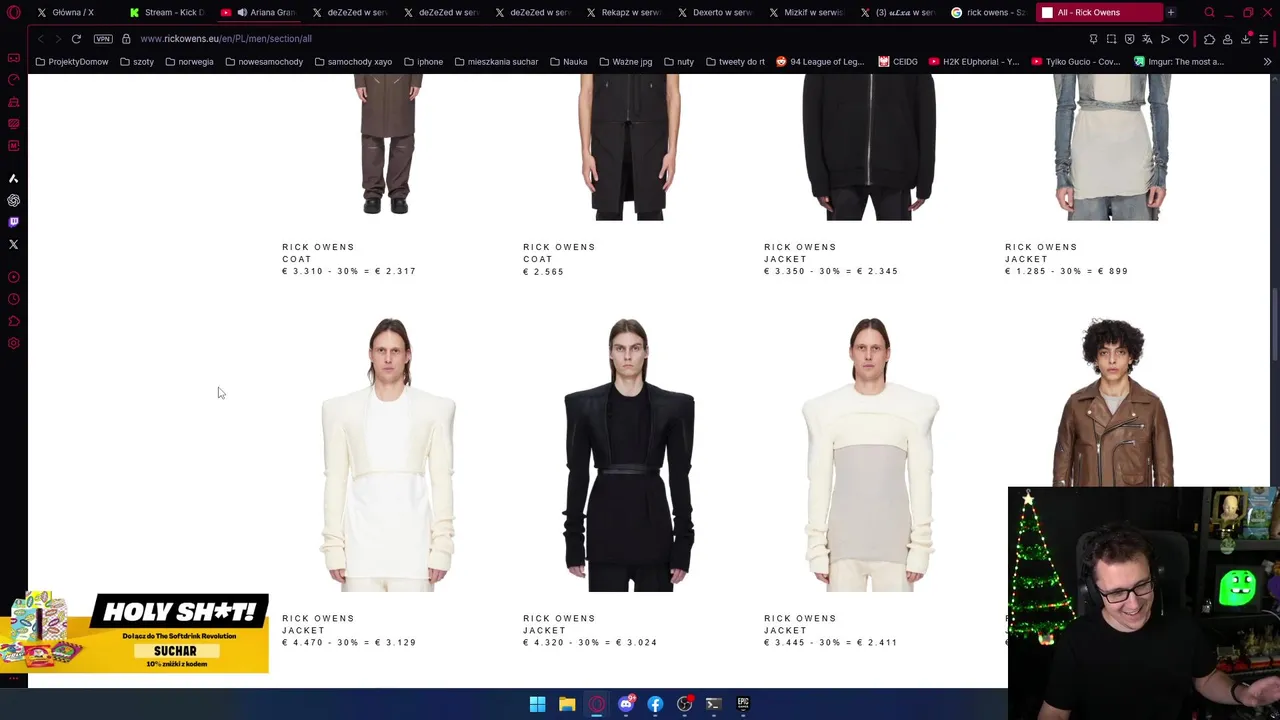Open History clock icon in sidebar
This screenshot has height=720, width=1280.
tap(13, 299)
